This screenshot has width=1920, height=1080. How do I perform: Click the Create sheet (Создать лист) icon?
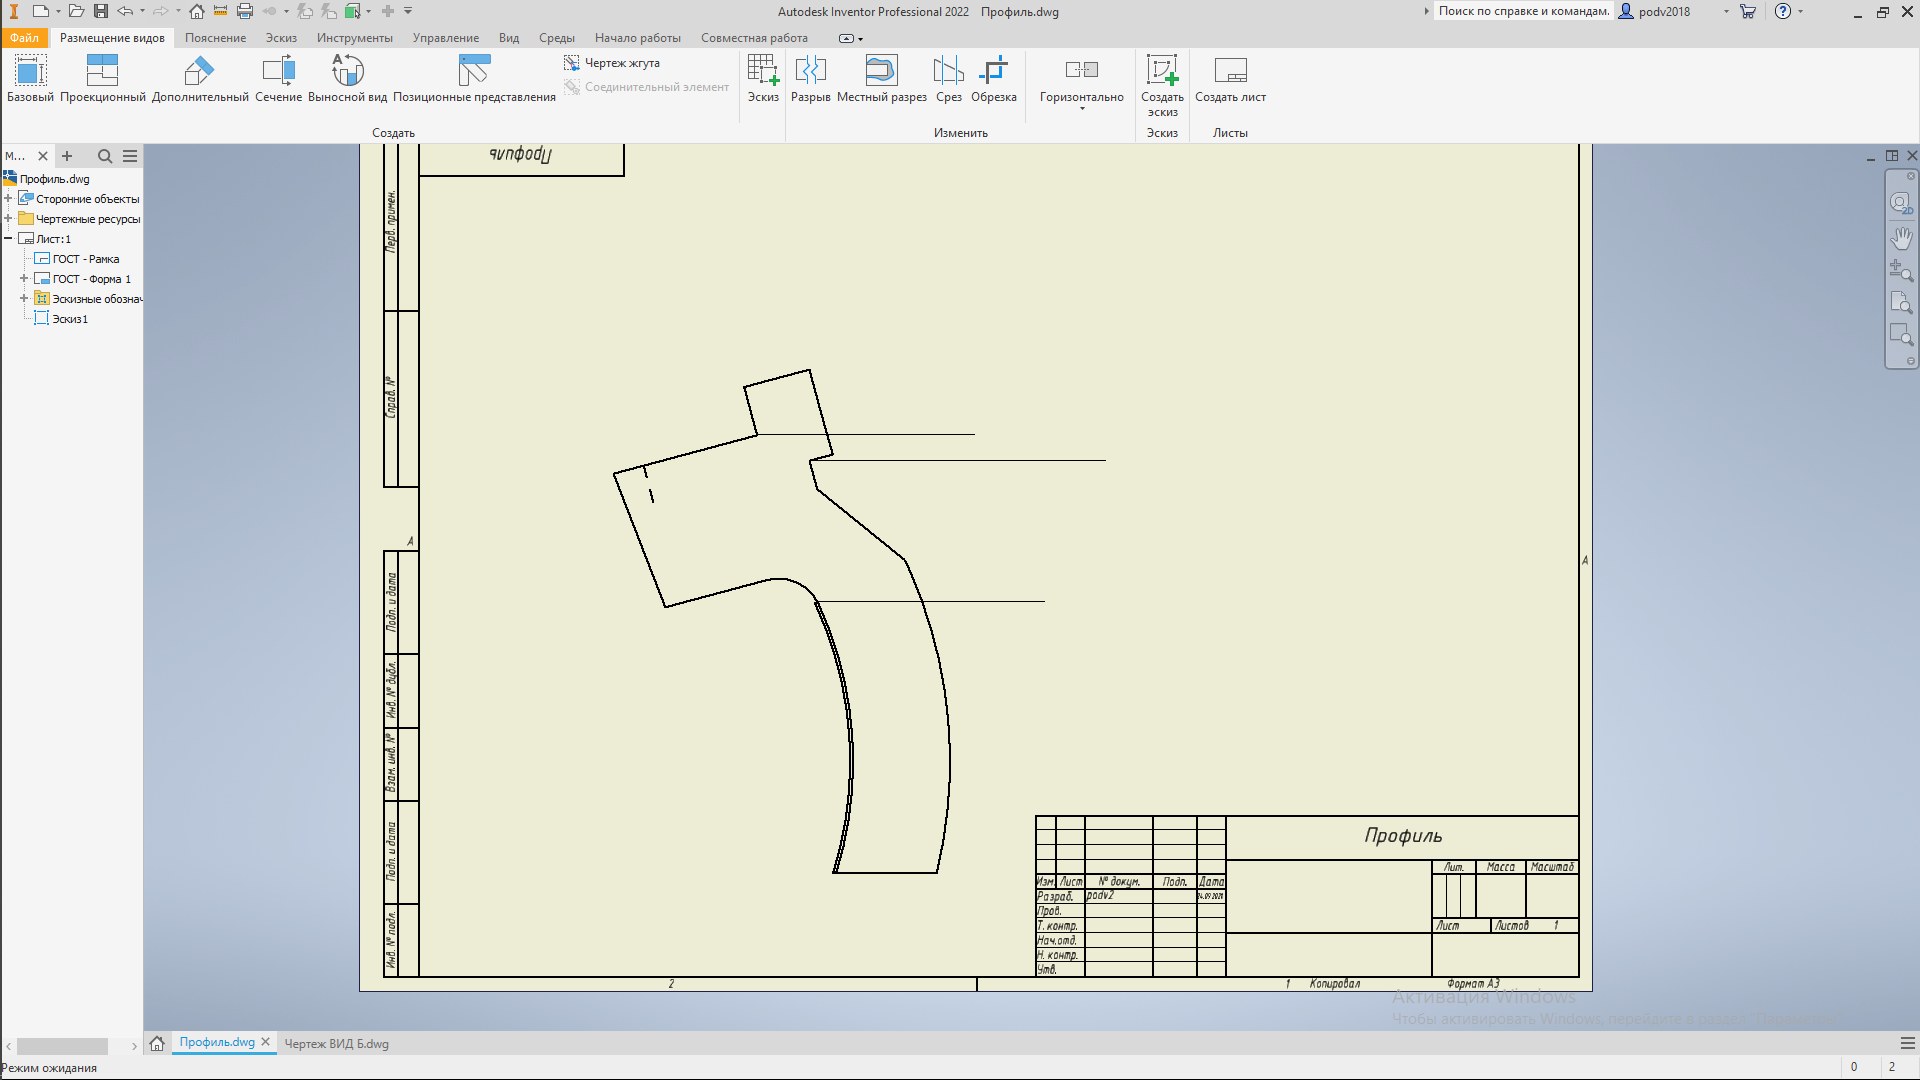tap(1230, 71)
